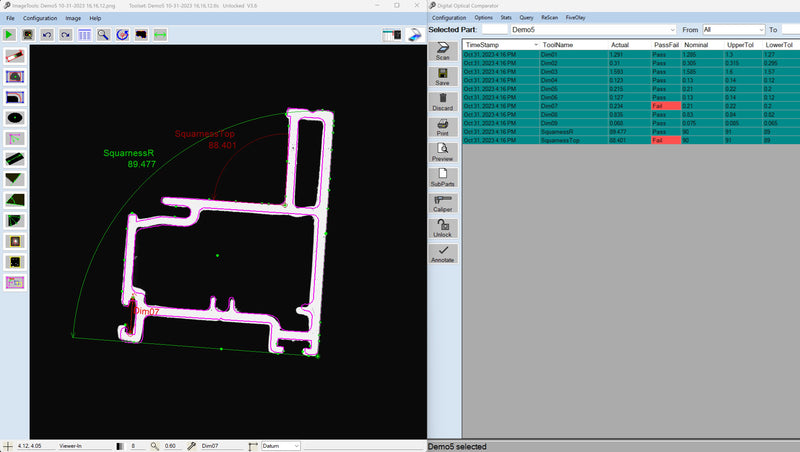Click the green Run play button
The width and height of the screenshot is (800, 452).
[x=10, y=34]
